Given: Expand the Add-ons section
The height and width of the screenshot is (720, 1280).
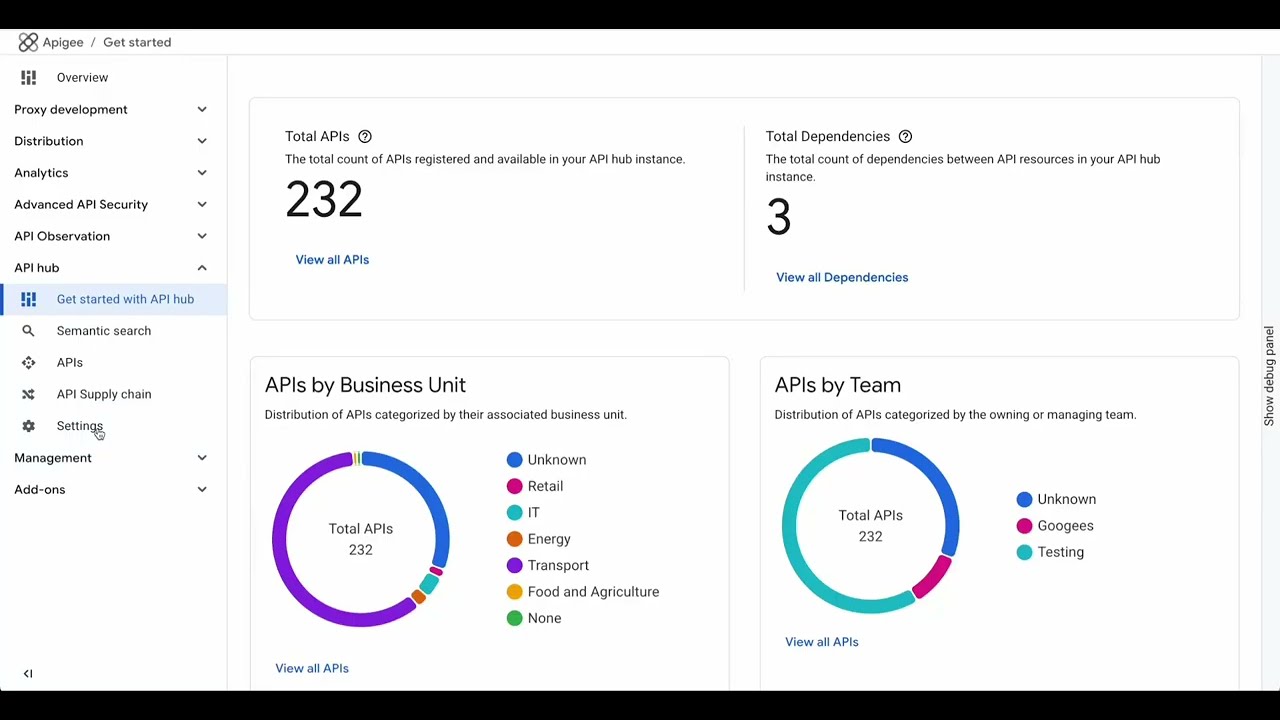Looking at the screenshot, I should coord(111,489).
